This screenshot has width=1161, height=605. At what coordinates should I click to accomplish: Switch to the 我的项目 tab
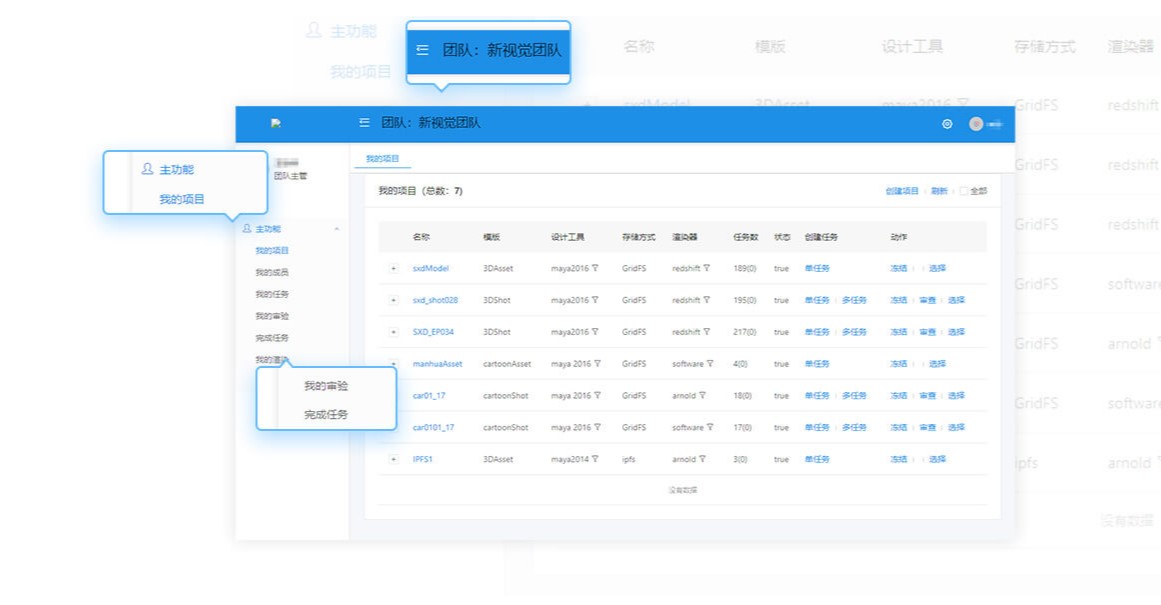pyautogui.click(x=382, y=159)
